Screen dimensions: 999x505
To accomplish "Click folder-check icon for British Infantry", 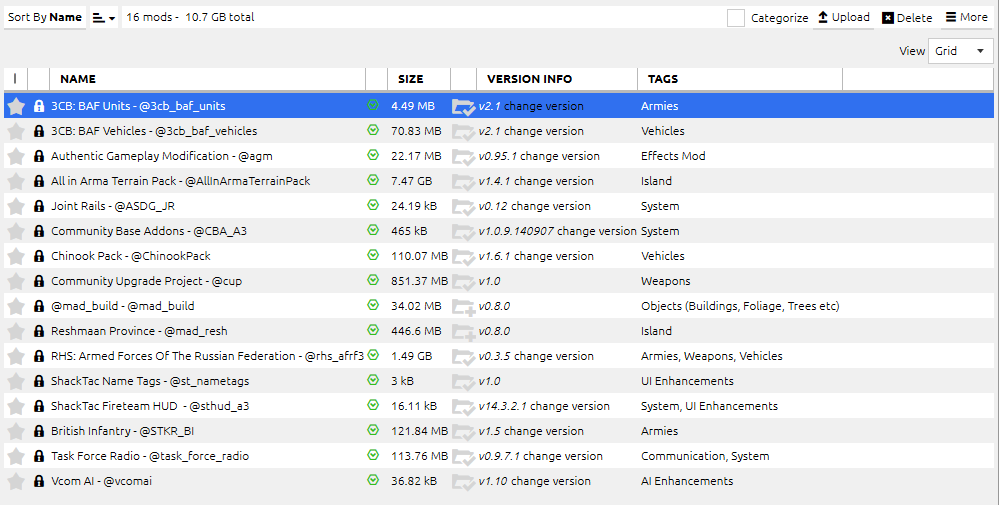I will tap(463, 432).
